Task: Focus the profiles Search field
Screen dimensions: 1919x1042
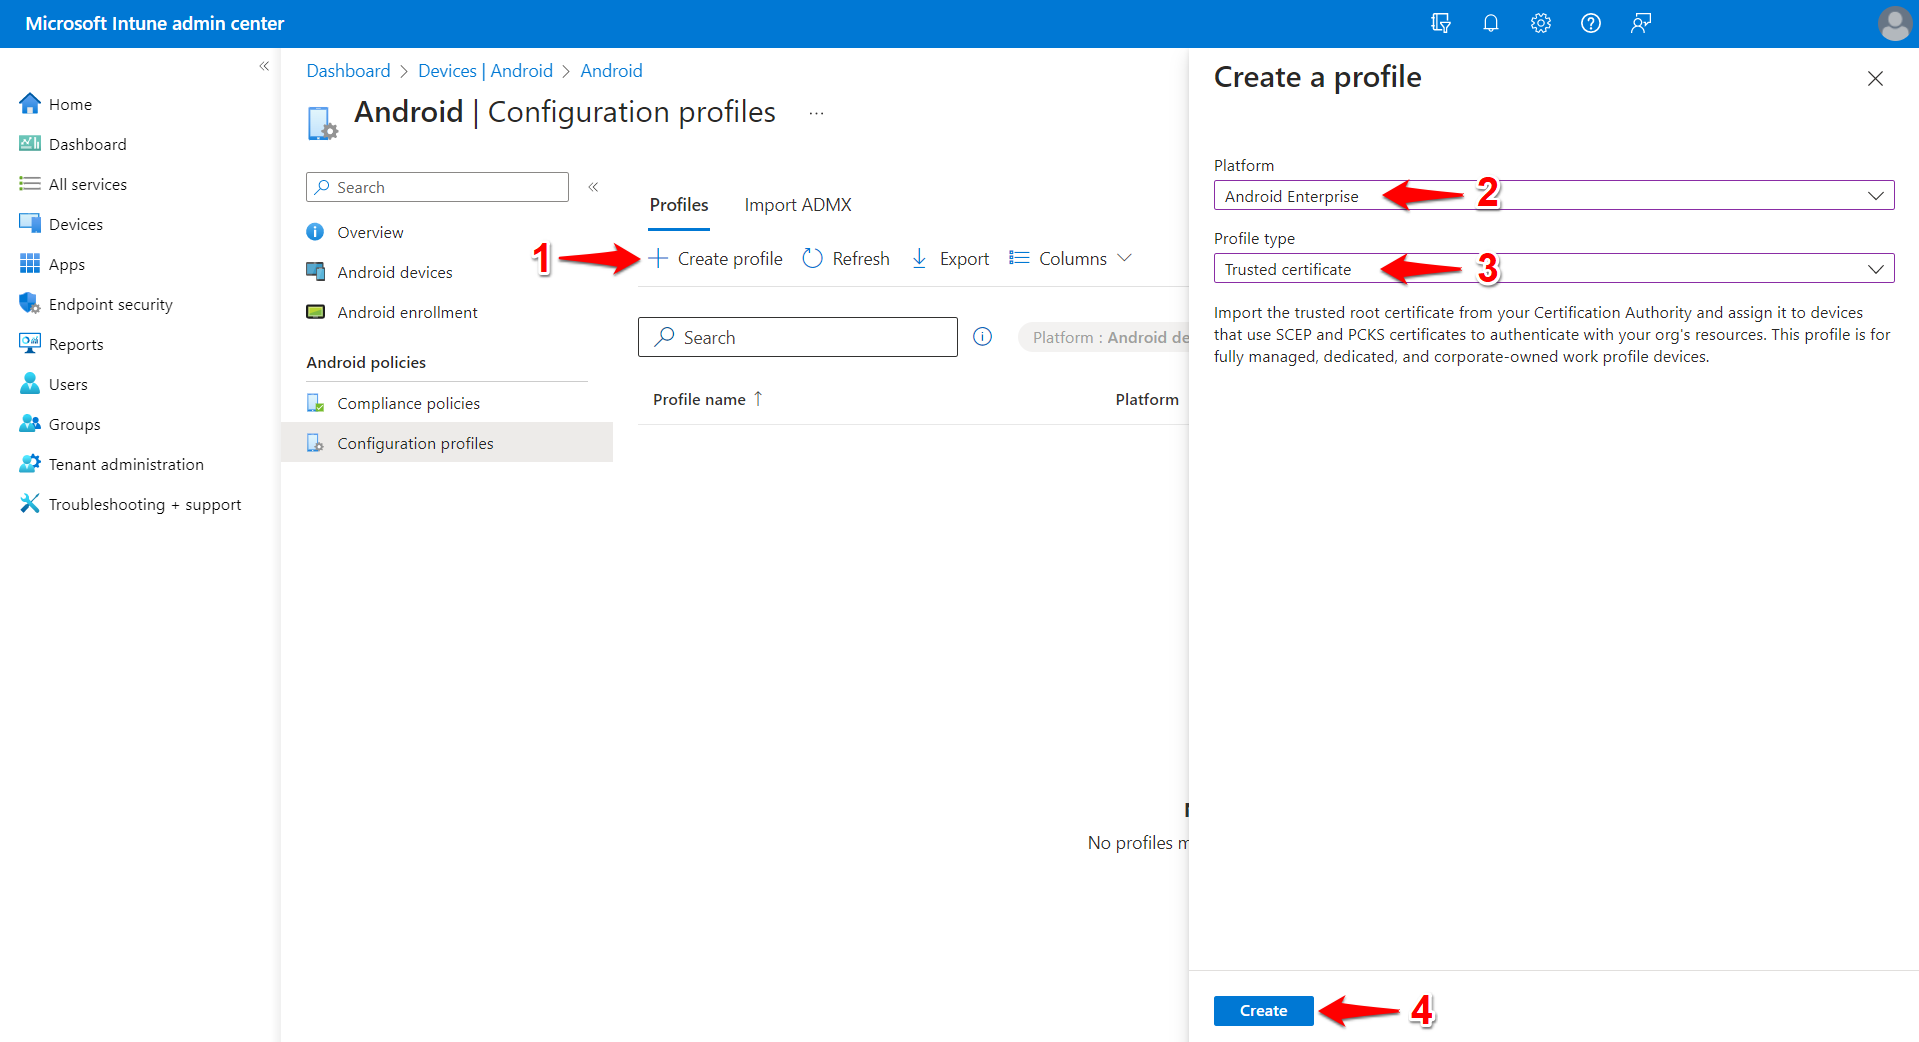Action: [798, 338]
